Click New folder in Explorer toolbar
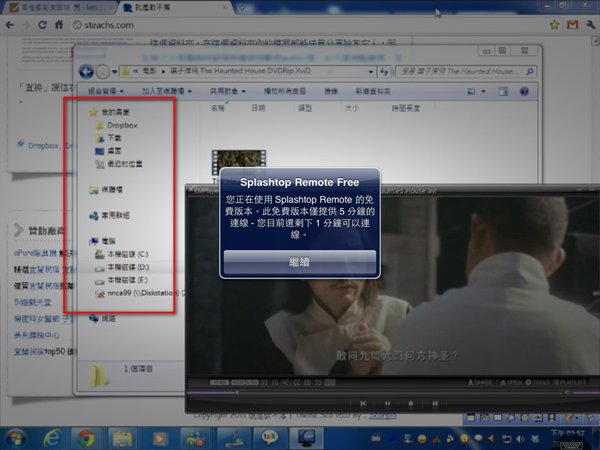 click(373, 91)
